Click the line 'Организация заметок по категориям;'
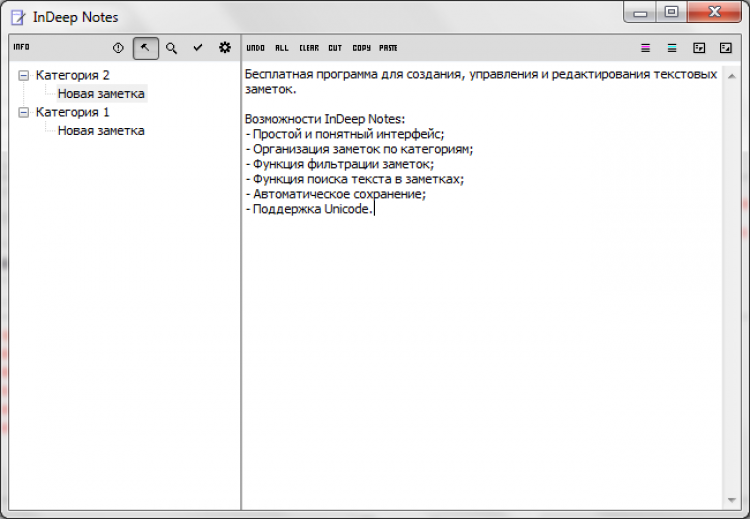 [x=363, y=149]
